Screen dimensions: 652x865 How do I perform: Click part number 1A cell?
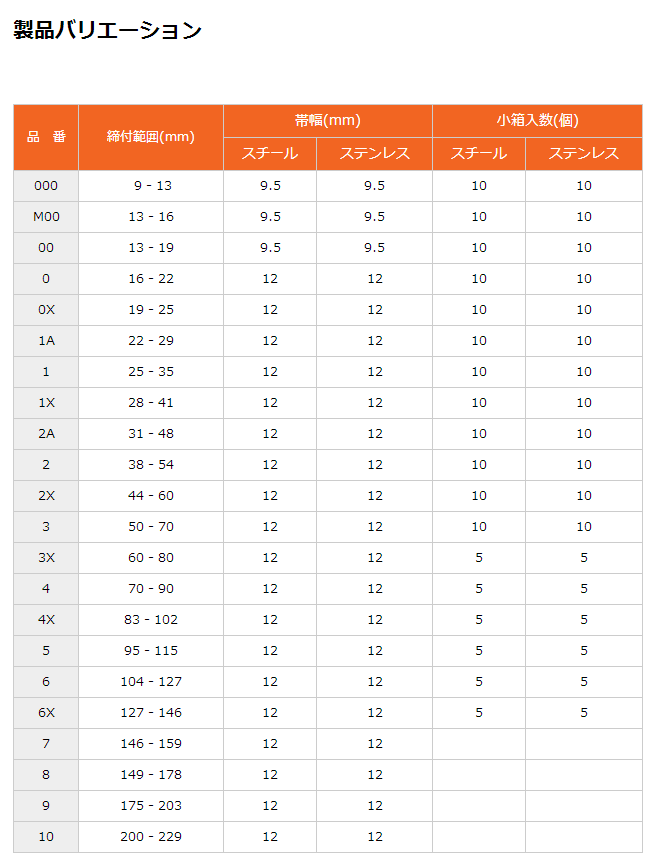tap(46, 341)
